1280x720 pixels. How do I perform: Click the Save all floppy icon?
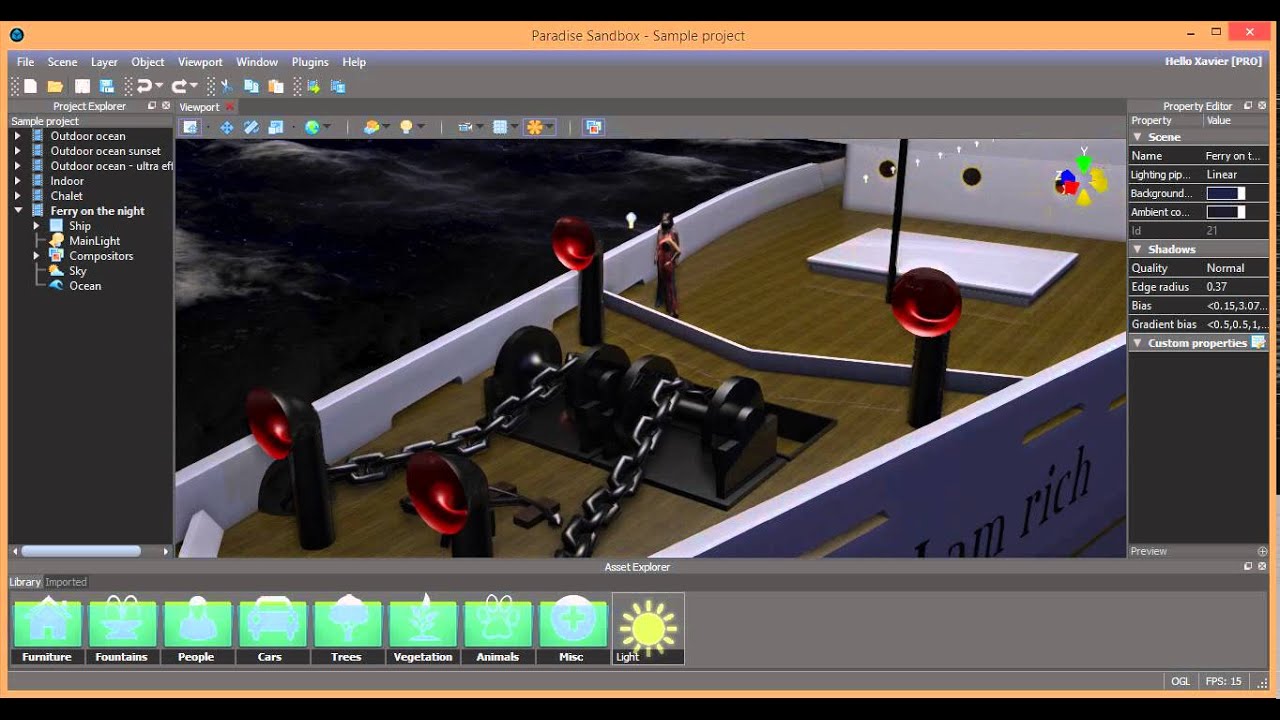pos(107,87)
